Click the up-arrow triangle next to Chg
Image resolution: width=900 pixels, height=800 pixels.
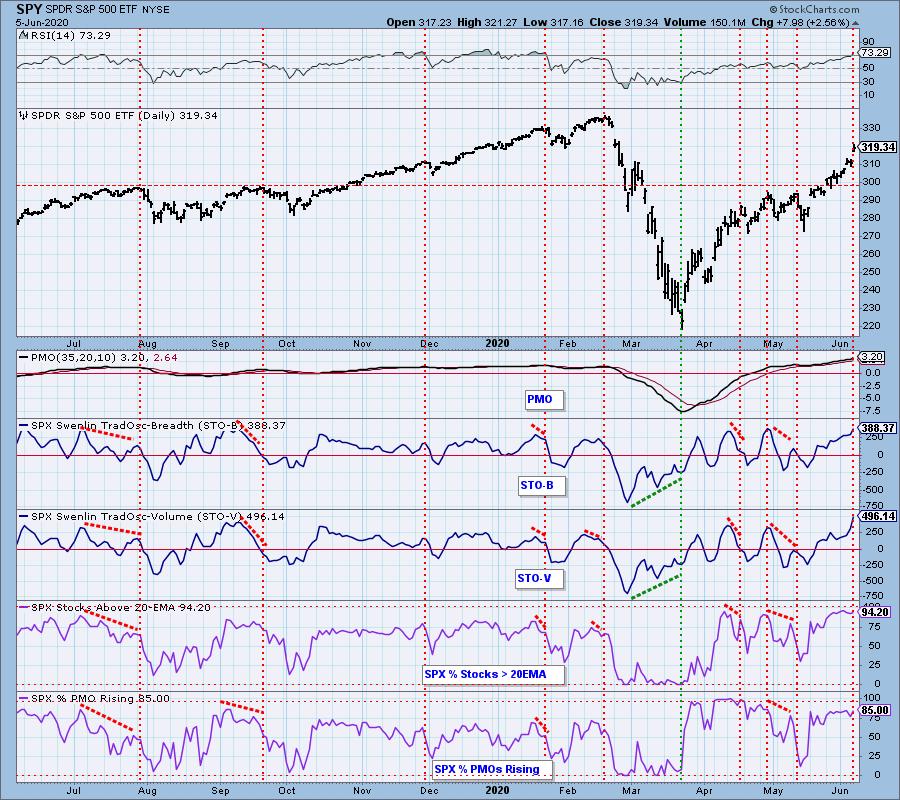pyautogui.click(x=855, y=23)
